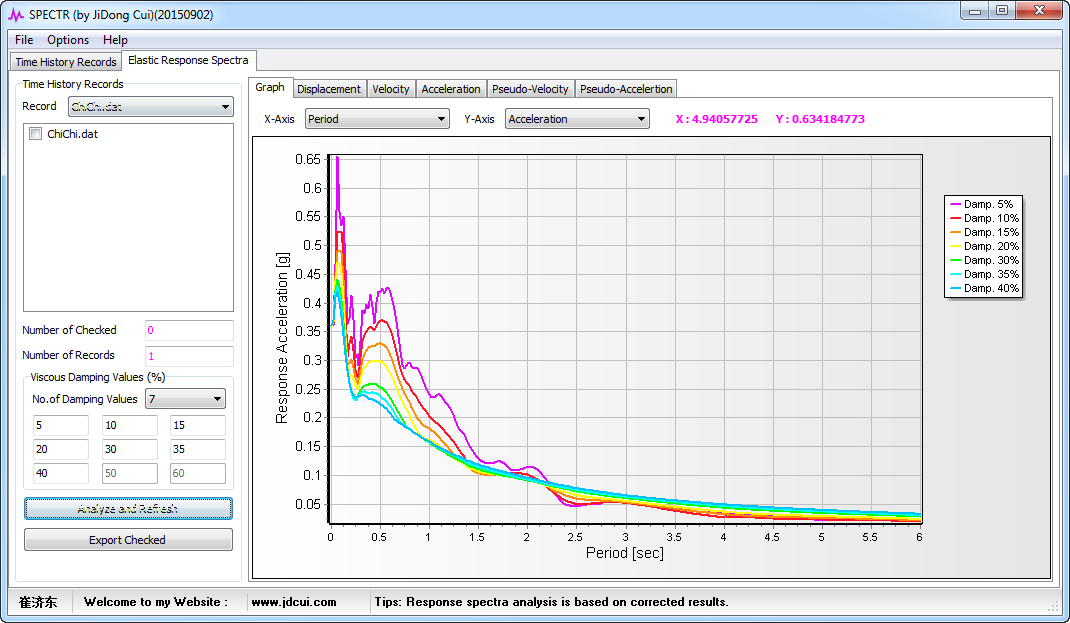The image size is (1070, 623).
Task: Click the Damp. 35% legend entry
Action: coord(984,274)
